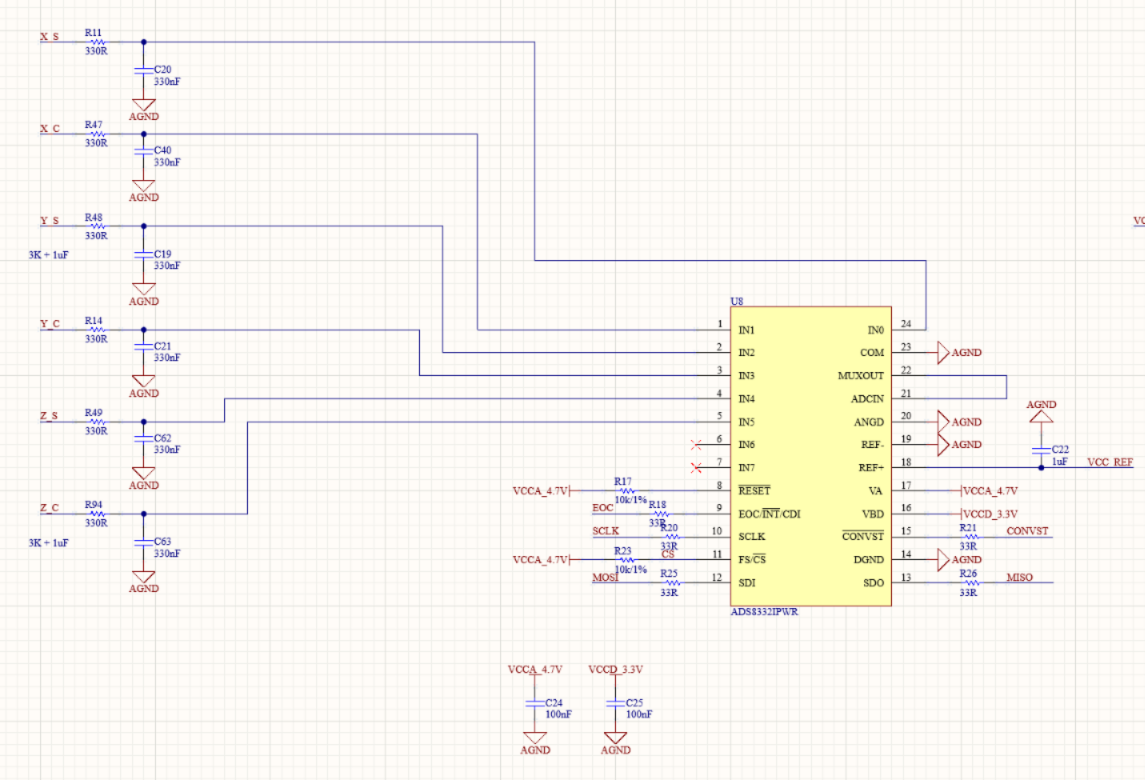The height and width of the screenshot is (780, 1145).
Task: Click the U8 designator text
Action: click(x=737, y=301)
